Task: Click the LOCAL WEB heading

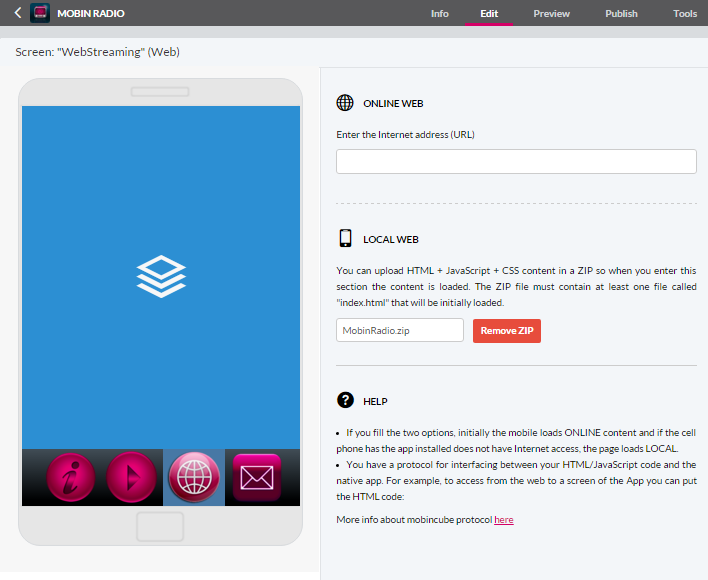Action: [x=391, y=239]
